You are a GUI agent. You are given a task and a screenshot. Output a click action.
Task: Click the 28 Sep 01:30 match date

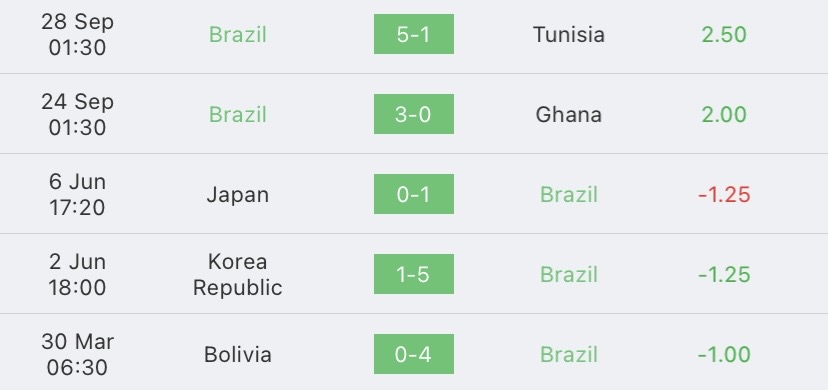[x=78, y=35]
